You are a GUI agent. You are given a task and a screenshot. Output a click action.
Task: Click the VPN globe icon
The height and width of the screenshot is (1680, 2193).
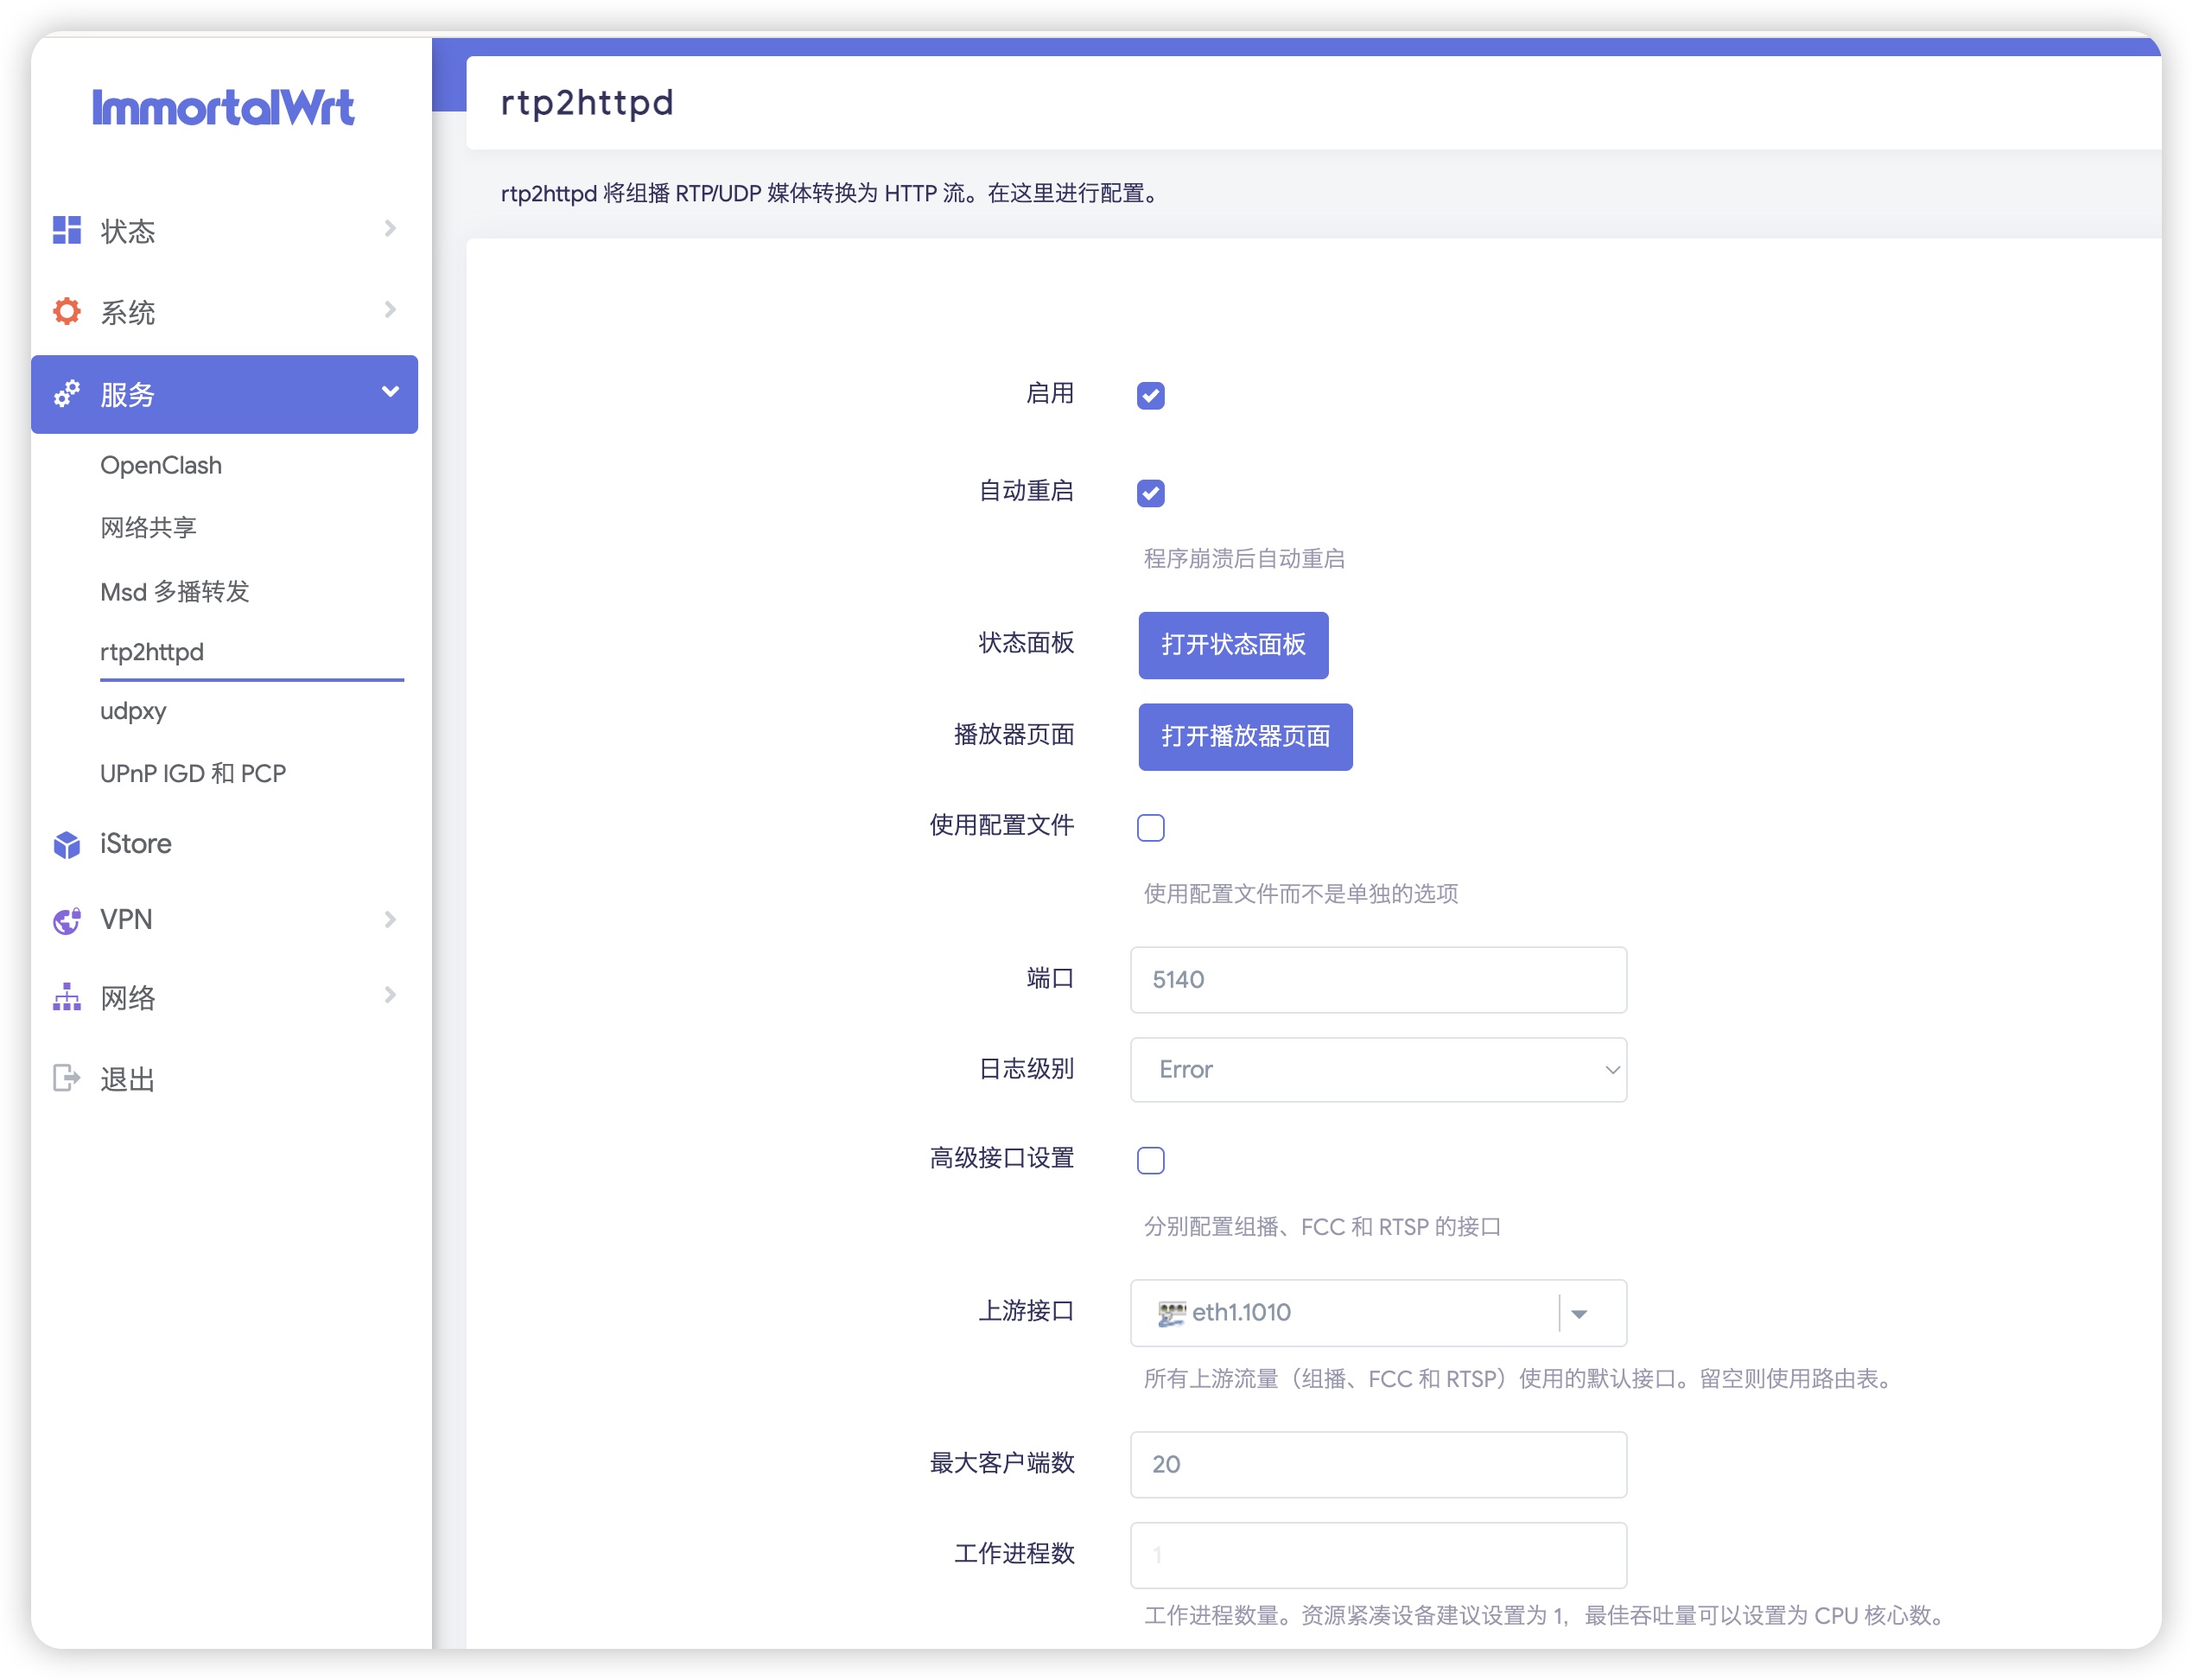tap(66, 920)
